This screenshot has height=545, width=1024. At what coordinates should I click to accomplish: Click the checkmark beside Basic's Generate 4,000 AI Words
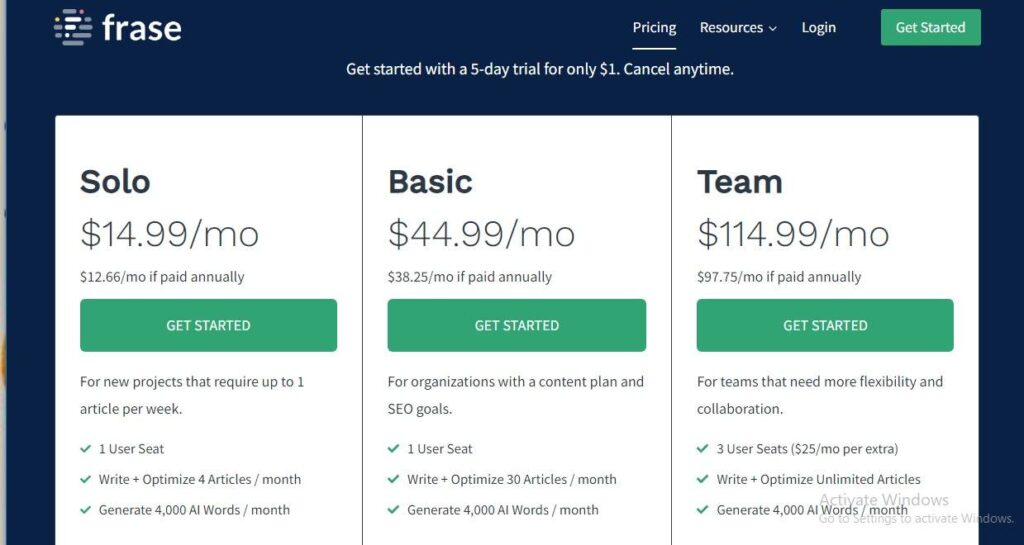click(x=394, y=510)
